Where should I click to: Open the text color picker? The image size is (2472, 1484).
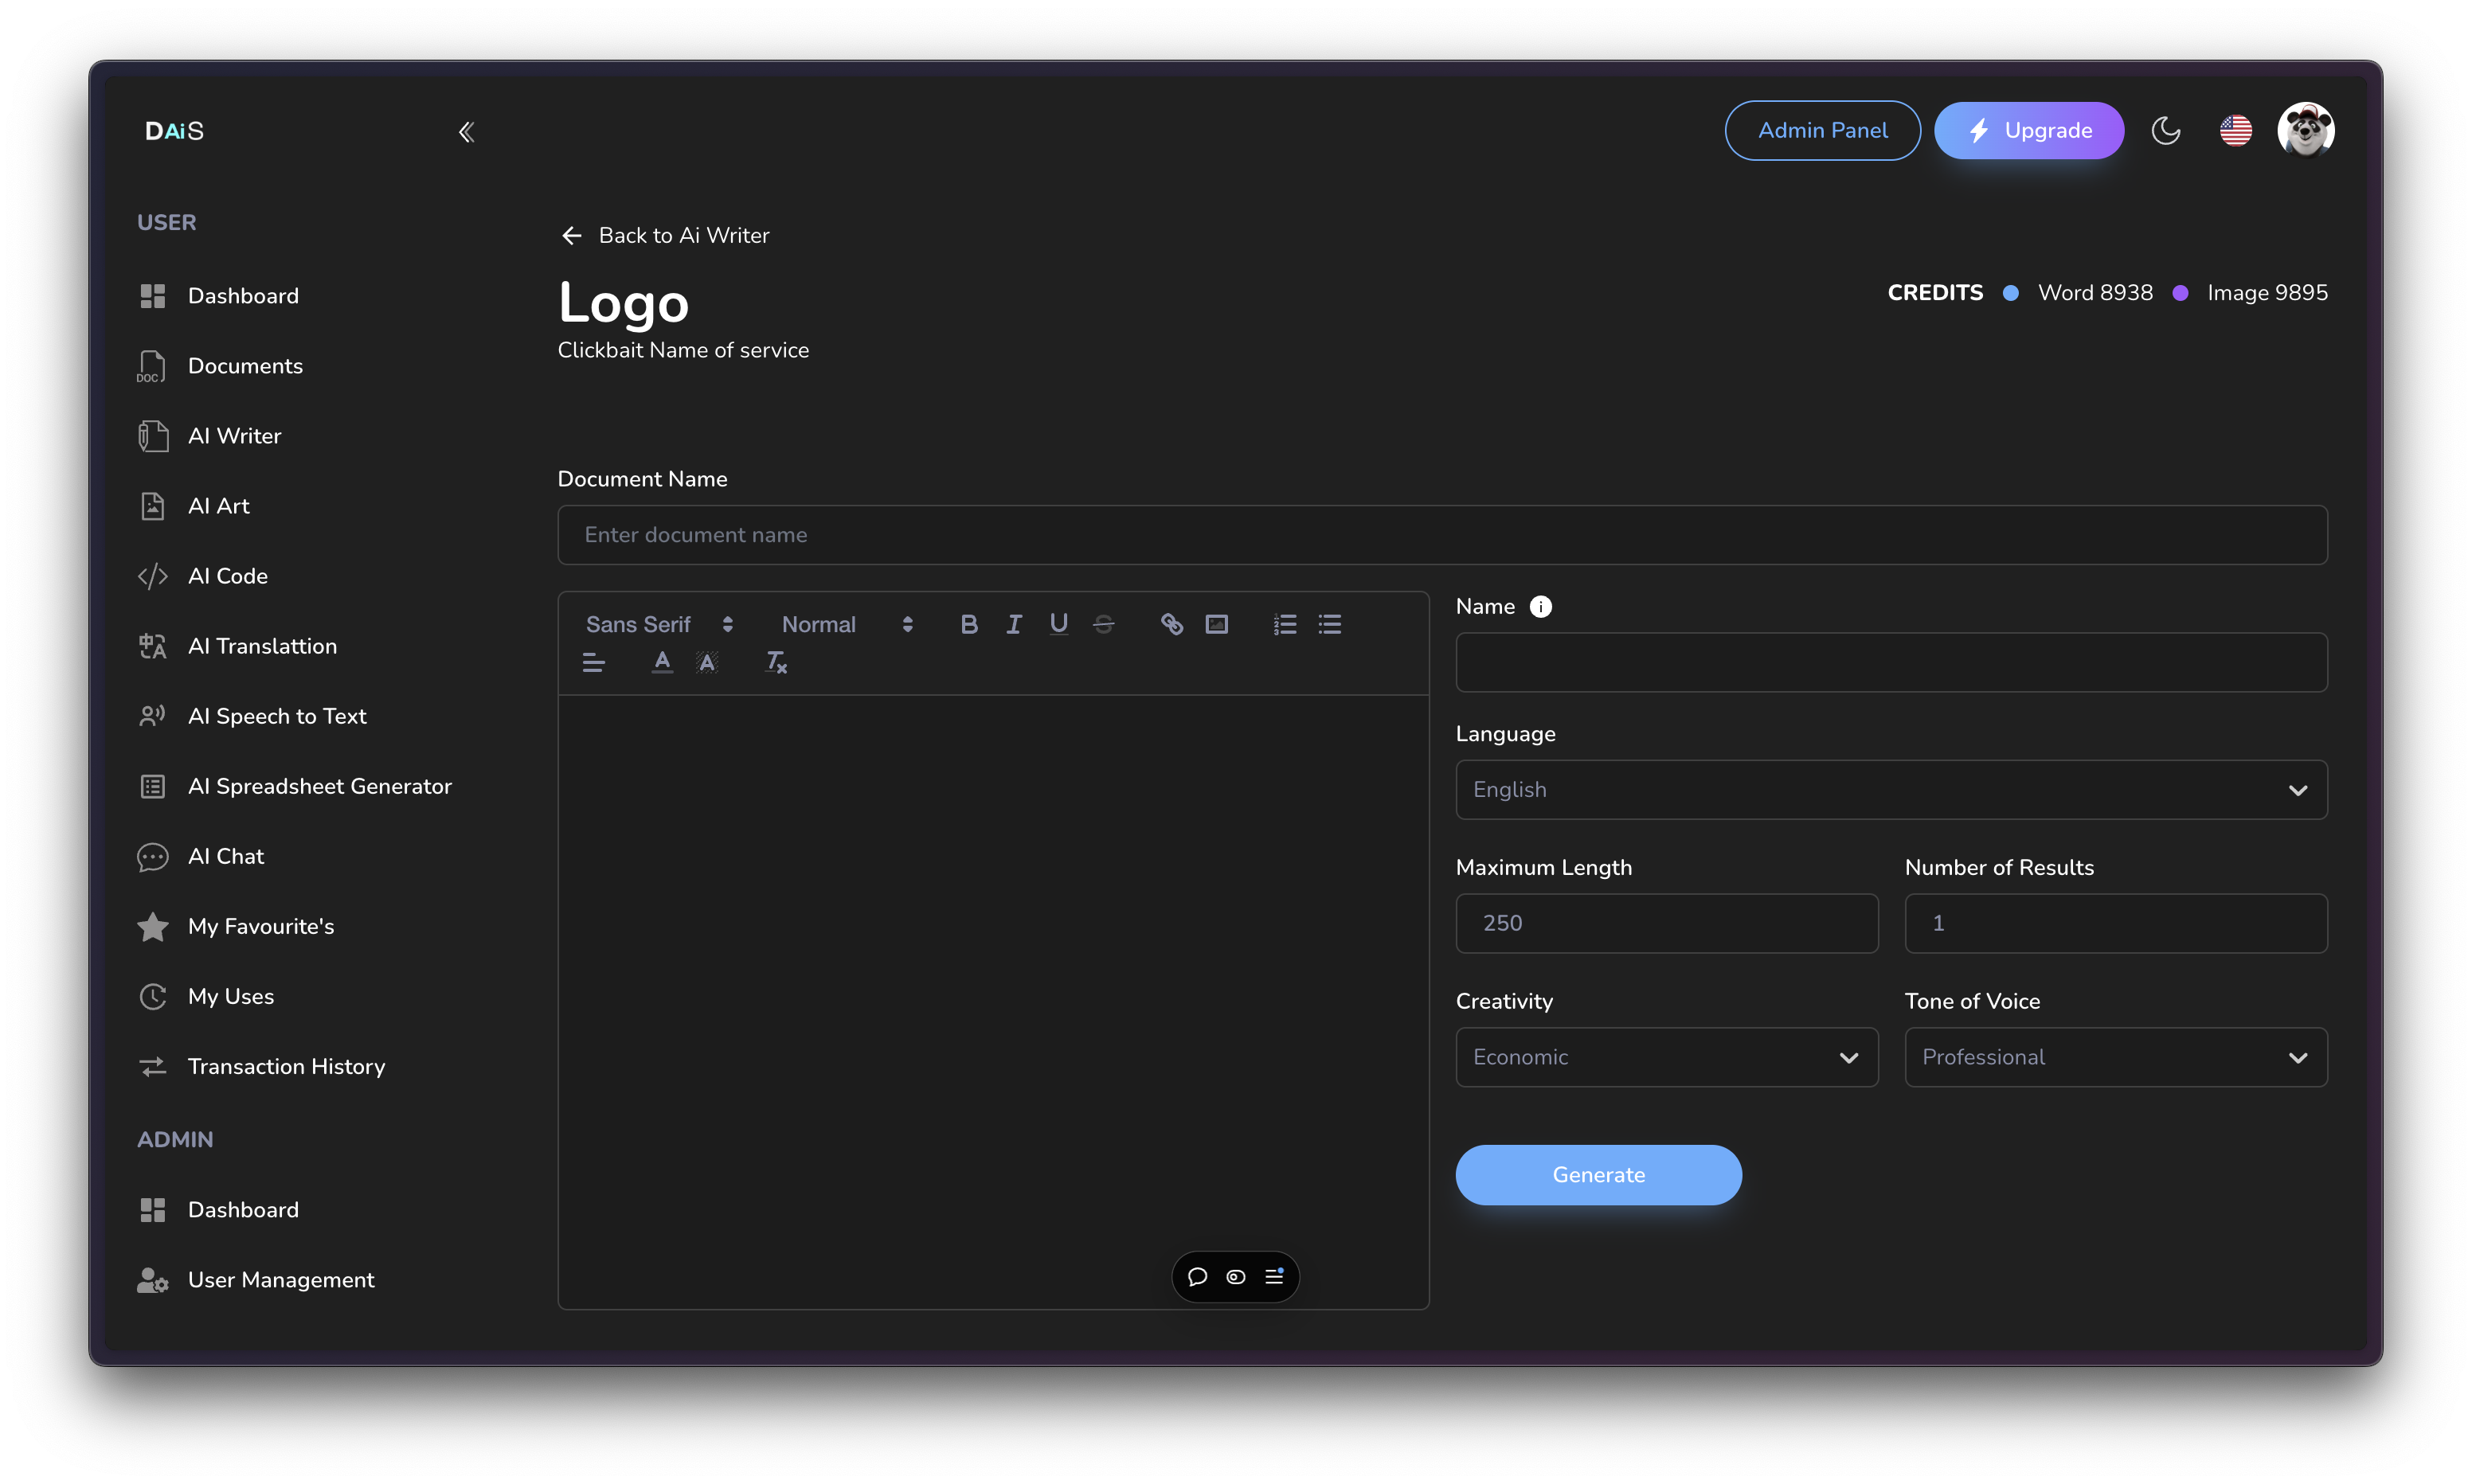(x=662, y=662)
